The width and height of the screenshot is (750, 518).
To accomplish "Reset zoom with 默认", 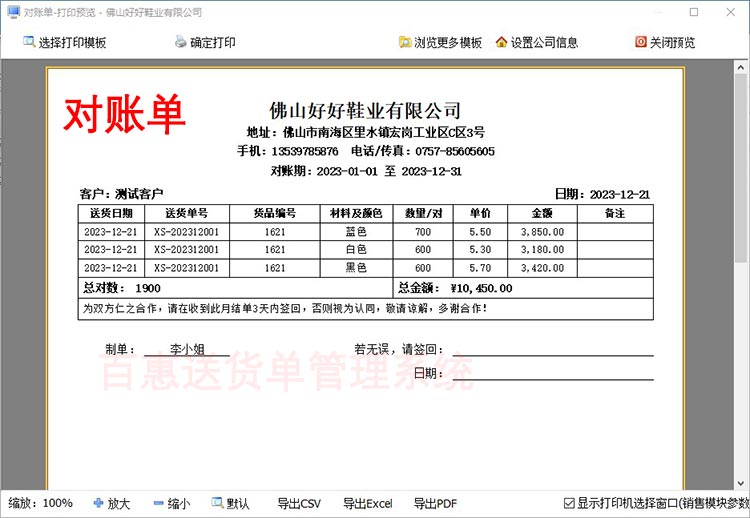I will coord(231,503).
